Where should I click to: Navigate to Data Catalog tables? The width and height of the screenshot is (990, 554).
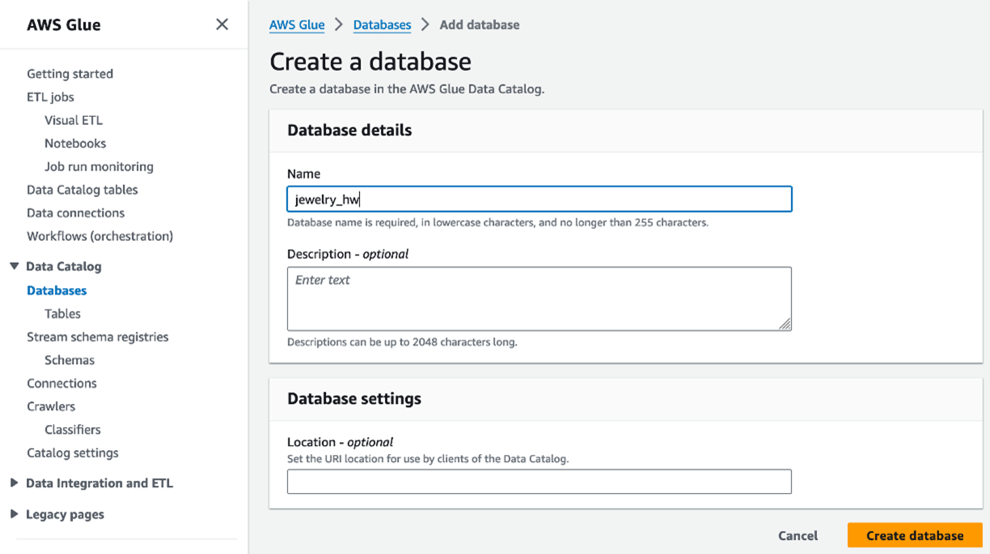point(82,190)
